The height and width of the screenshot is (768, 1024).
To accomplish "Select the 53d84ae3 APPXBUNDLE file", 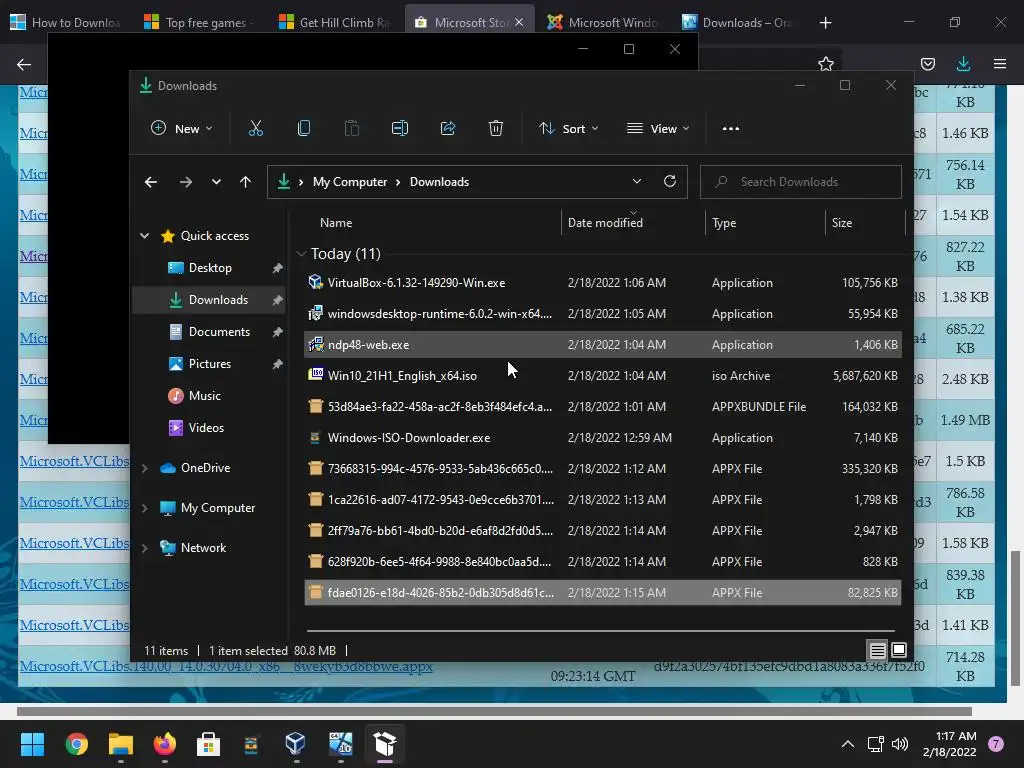I will (x=603, y=407).
